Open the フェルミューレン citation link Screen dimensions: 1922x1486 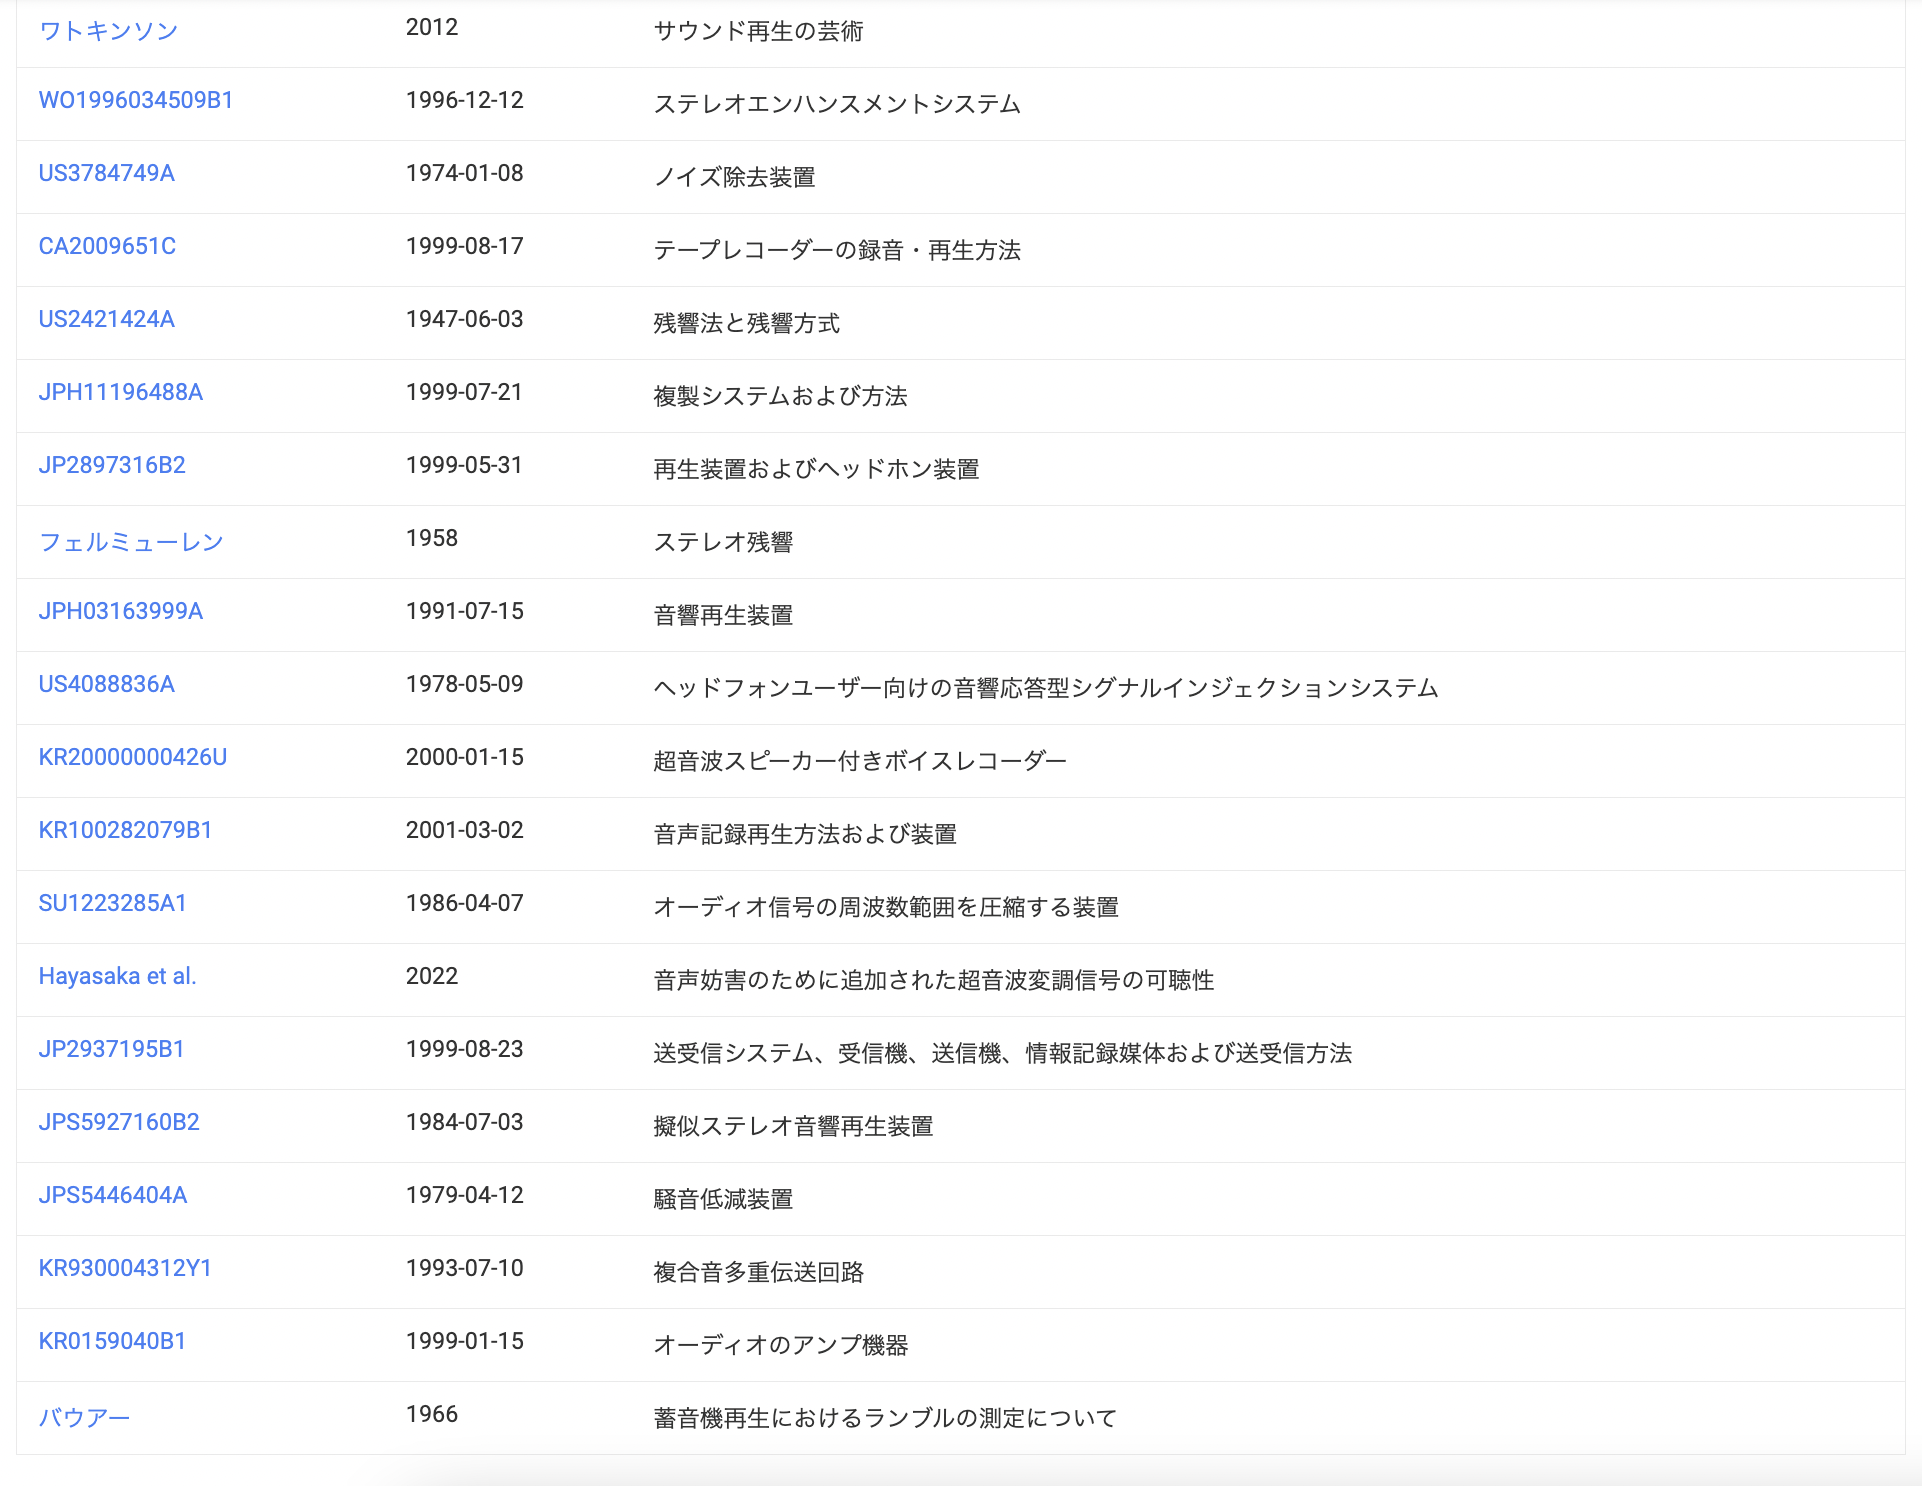point(131,542)
